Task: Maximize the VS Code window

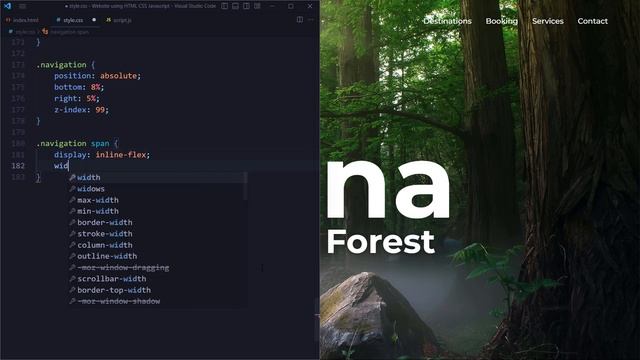Action: coord(291,6)
